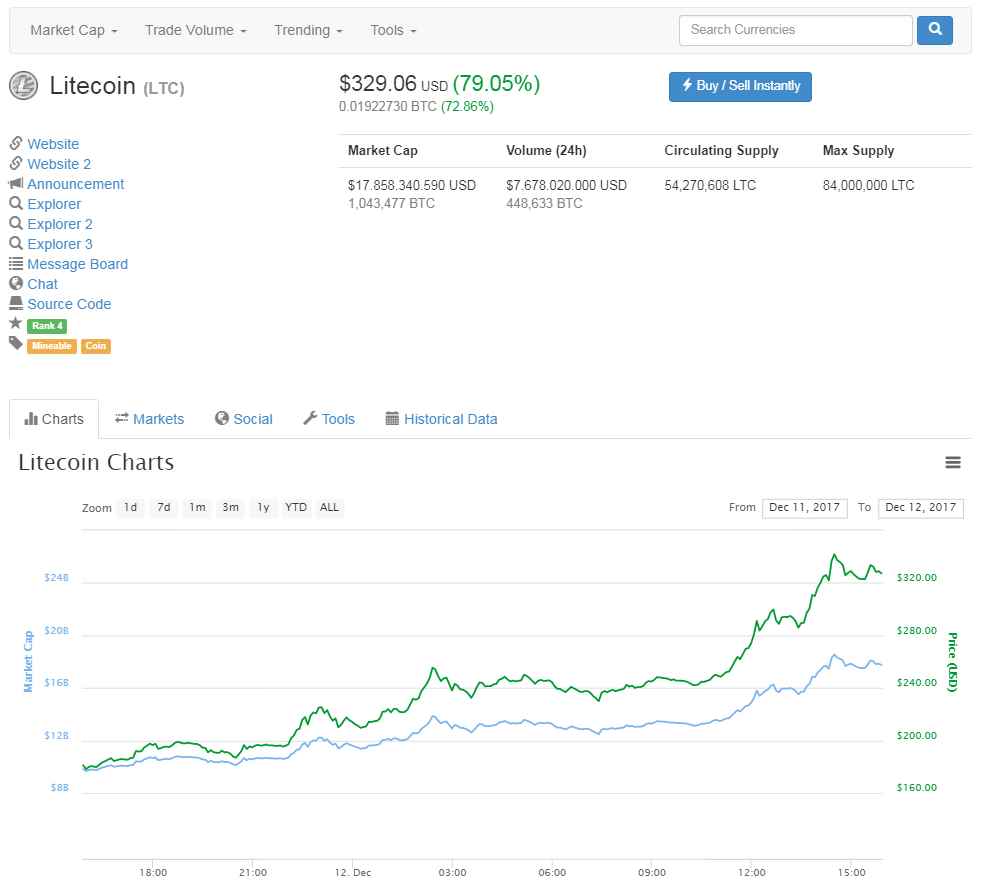Click the Mineable tag badge
Viewport: 1003px width, 884px height.
[x=52, y=346]
